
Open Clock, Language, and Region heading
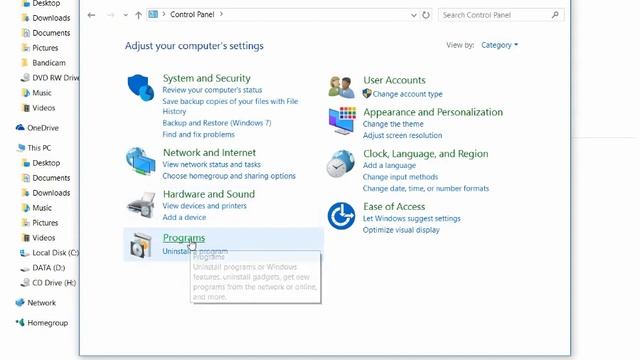tap(426, 153)
